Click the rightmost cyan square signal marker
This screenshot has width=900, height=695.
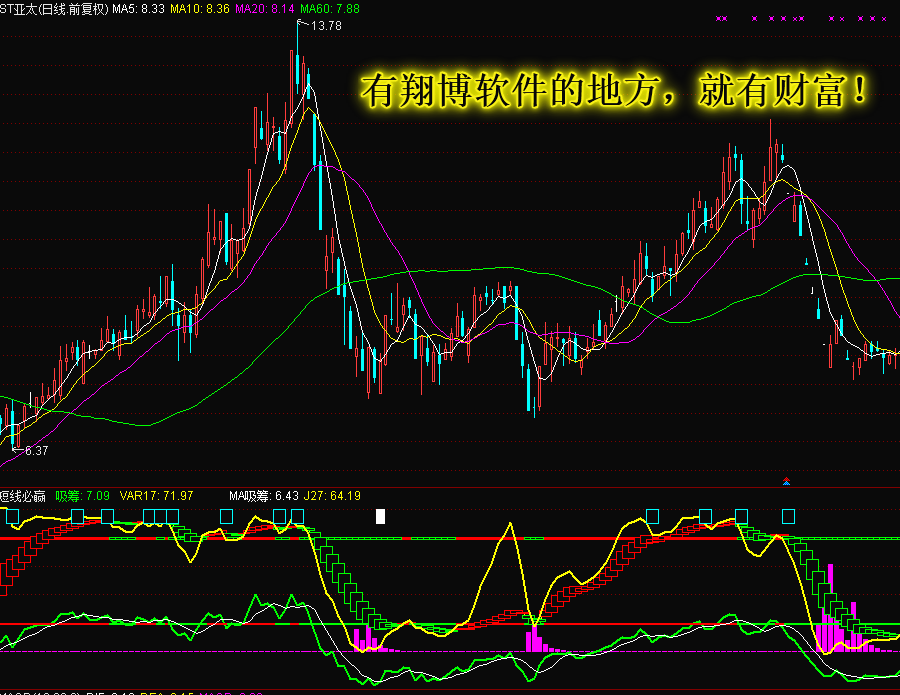click(x=788, y=517)
